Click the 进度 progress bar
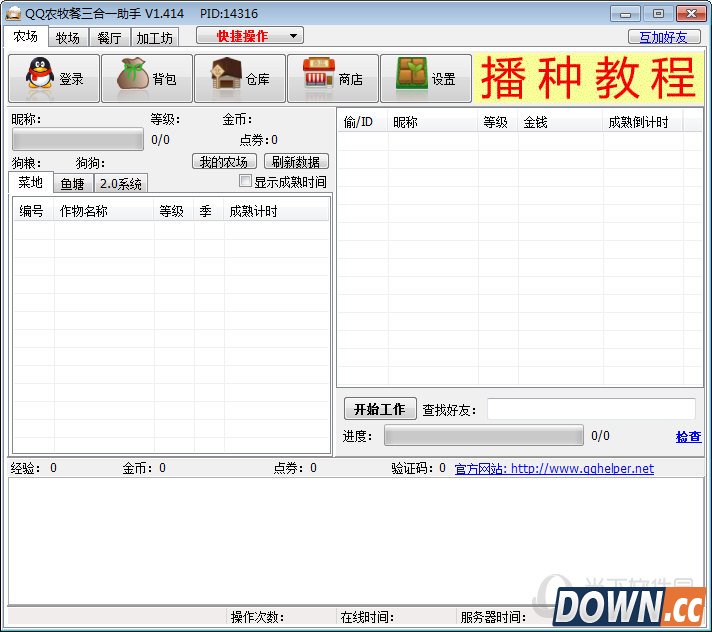Image resolution: width=712 pixels, height=632 pixels. coord(483,436)
